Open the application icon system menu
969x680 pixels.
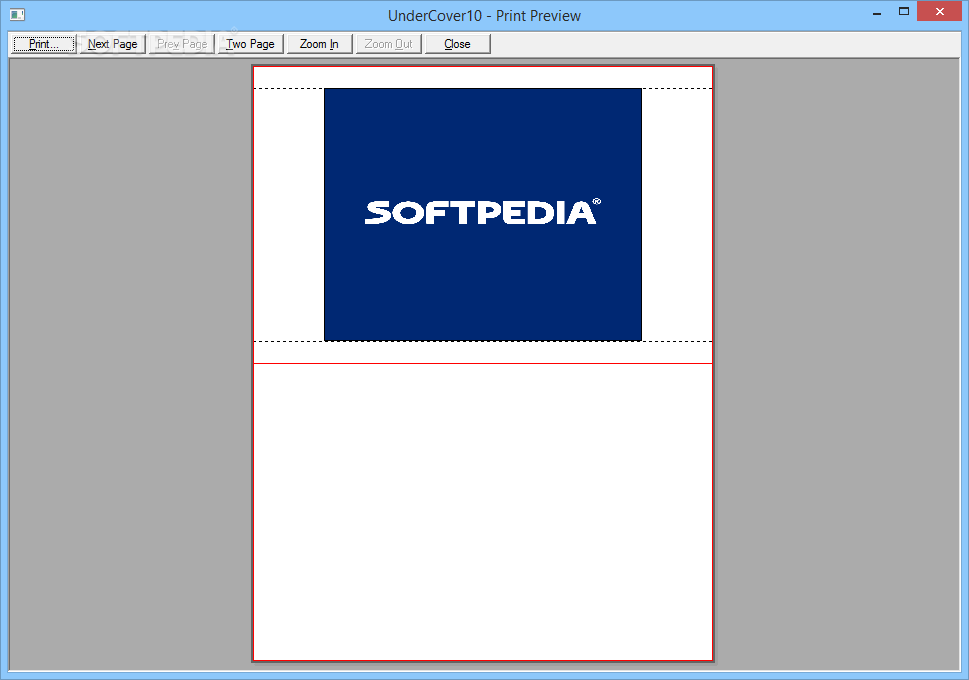pyautogui.click(x=17, y=14)
